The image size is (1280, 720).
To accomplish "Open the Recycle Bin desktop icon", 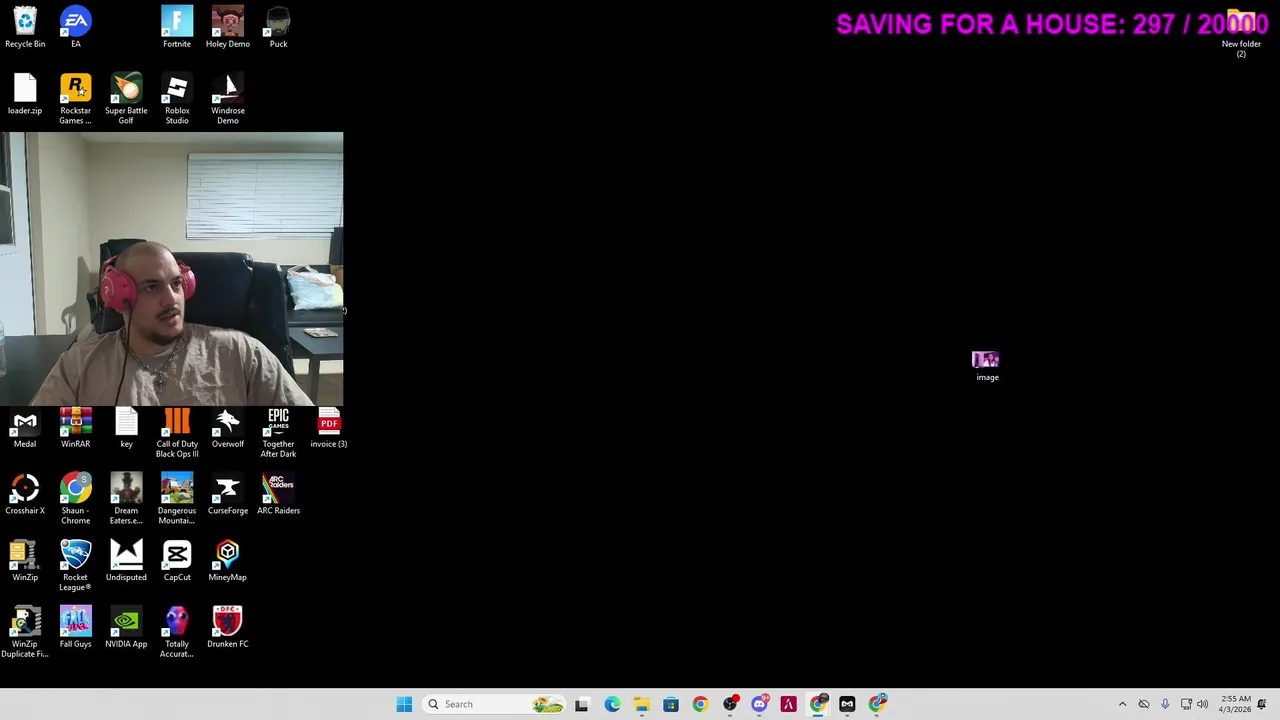I will click(25, 27).
